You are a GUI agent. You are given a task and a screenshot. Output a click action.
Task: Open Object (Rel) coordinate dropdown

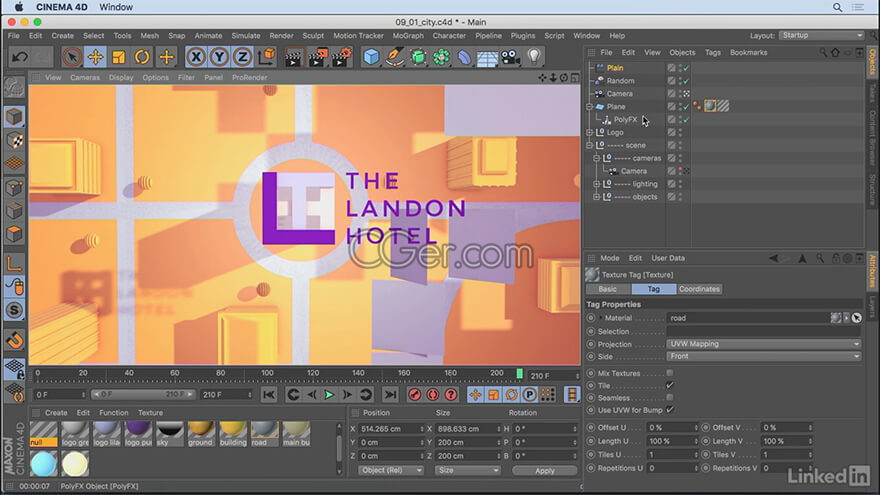pyautogui.click(x=391, y=470)
